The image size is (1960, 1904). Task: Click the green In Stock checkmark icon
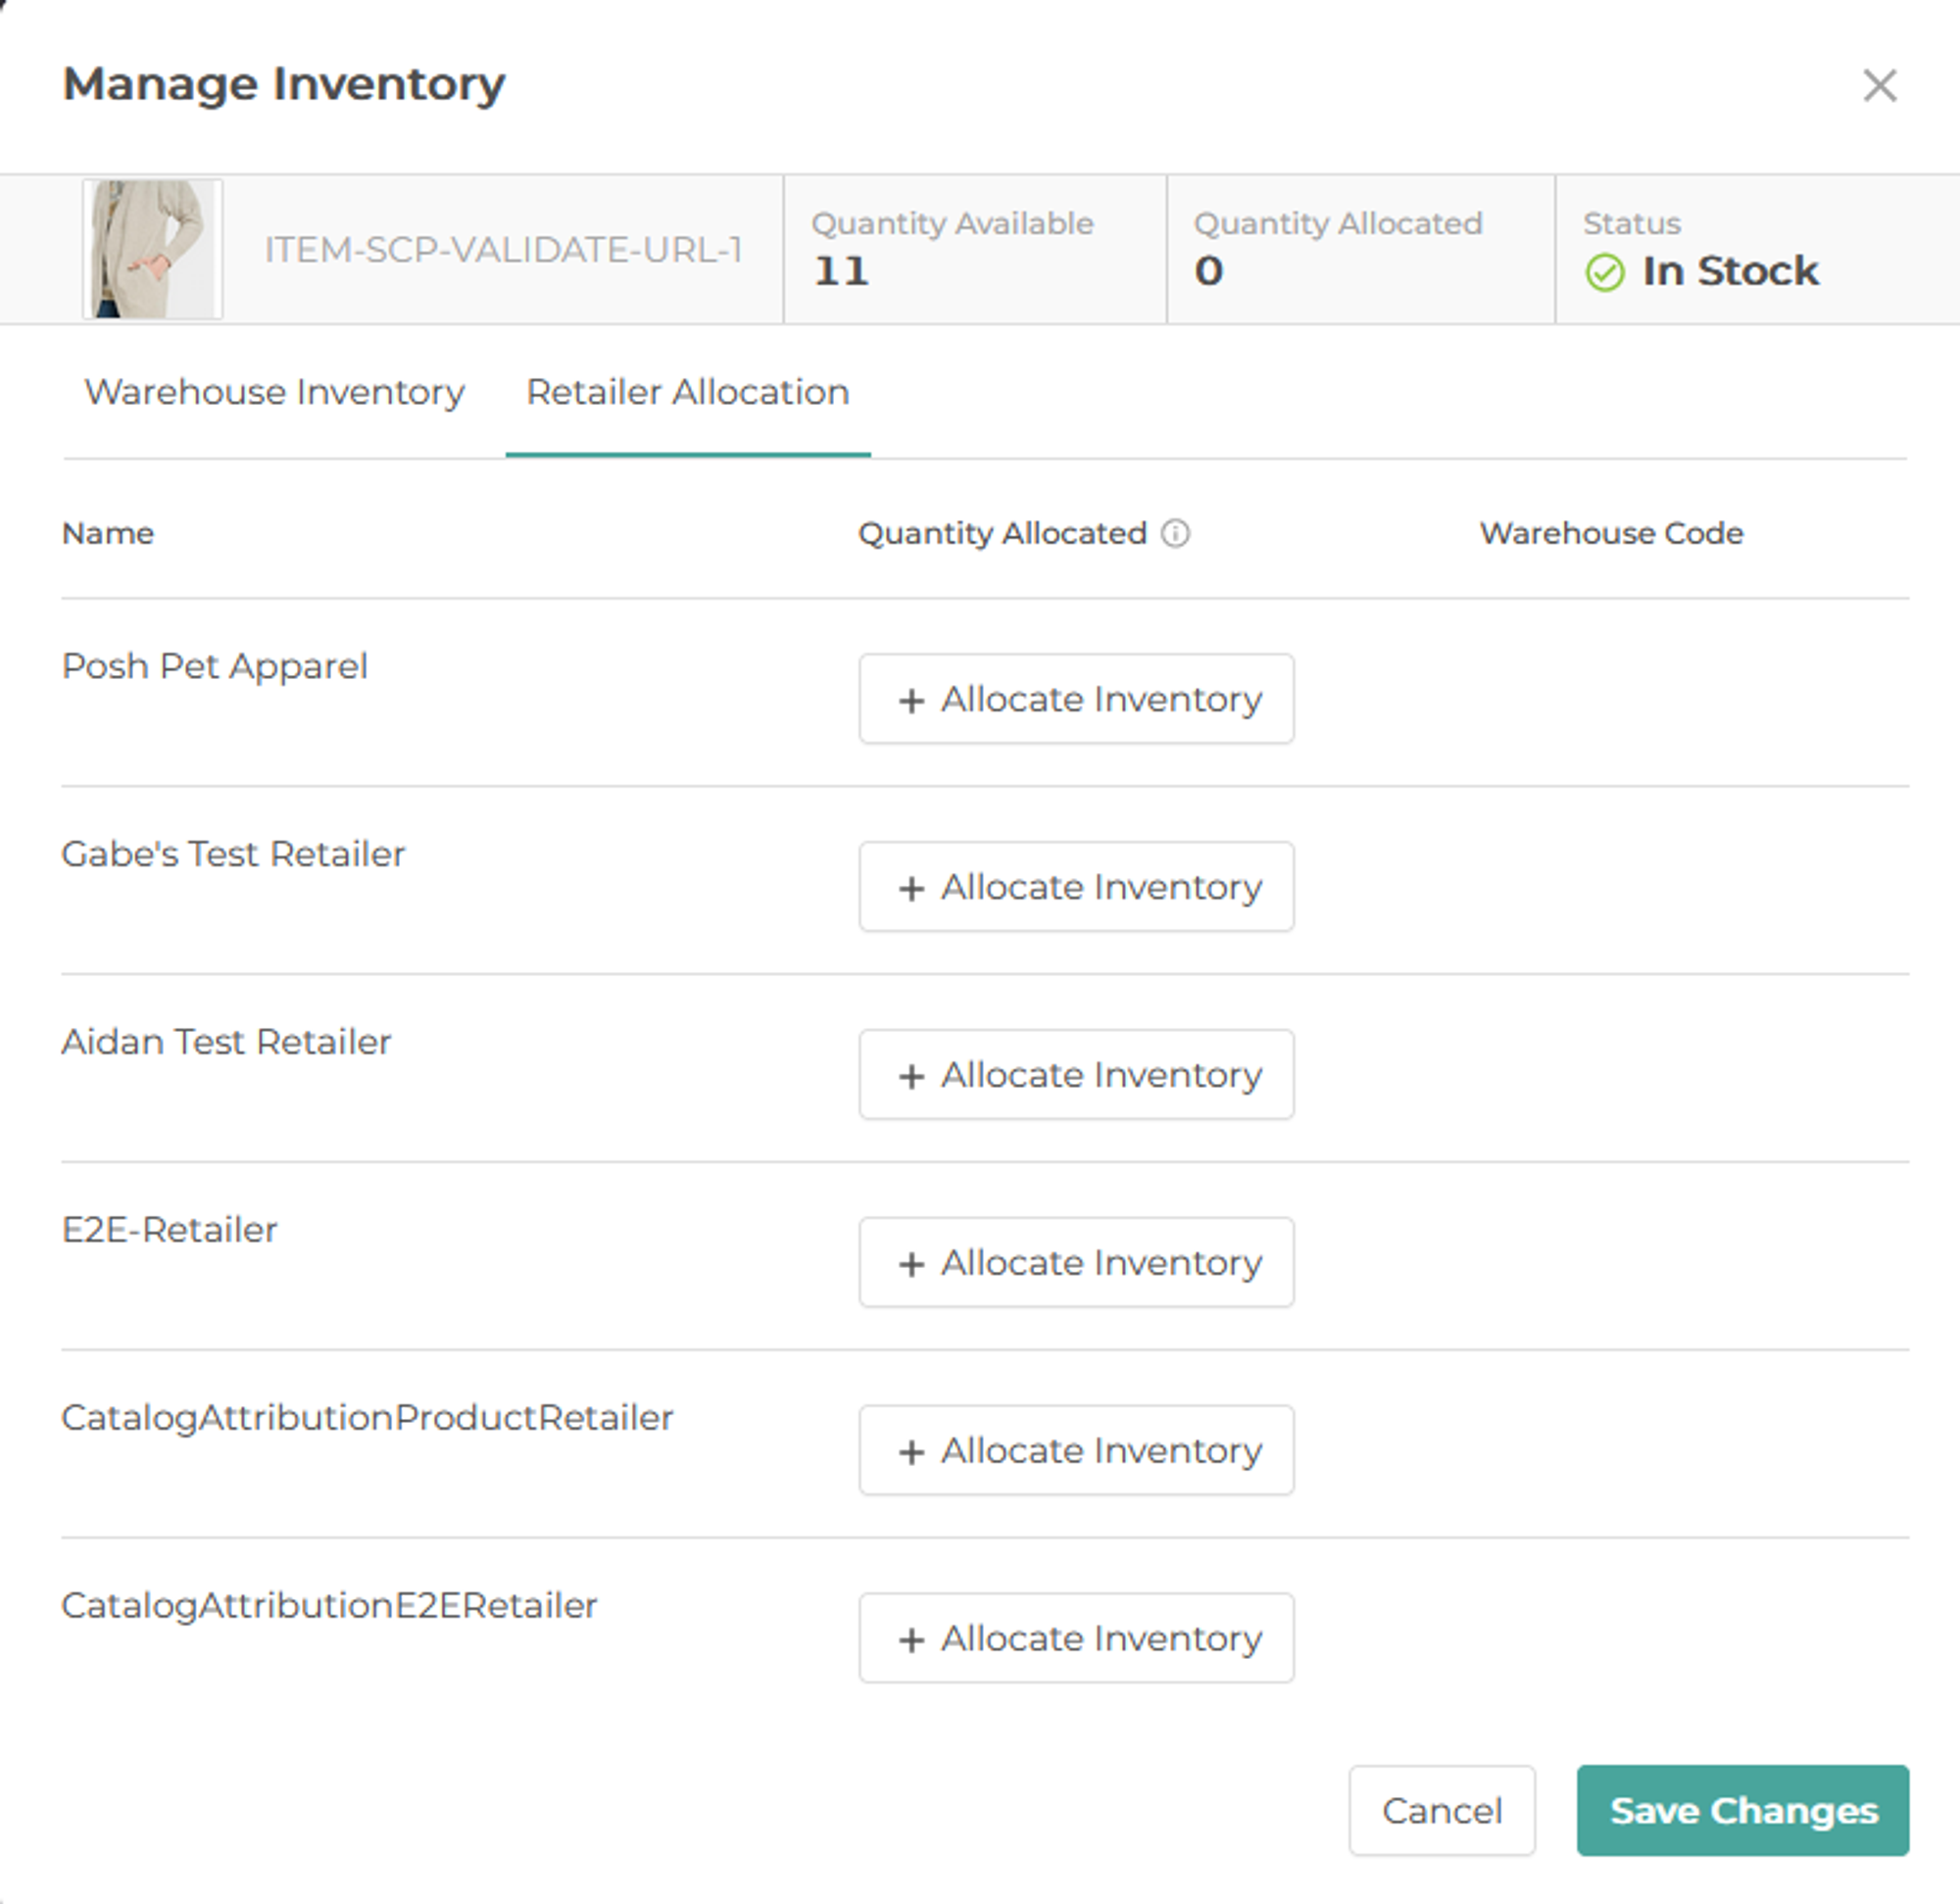(1607, 272)
